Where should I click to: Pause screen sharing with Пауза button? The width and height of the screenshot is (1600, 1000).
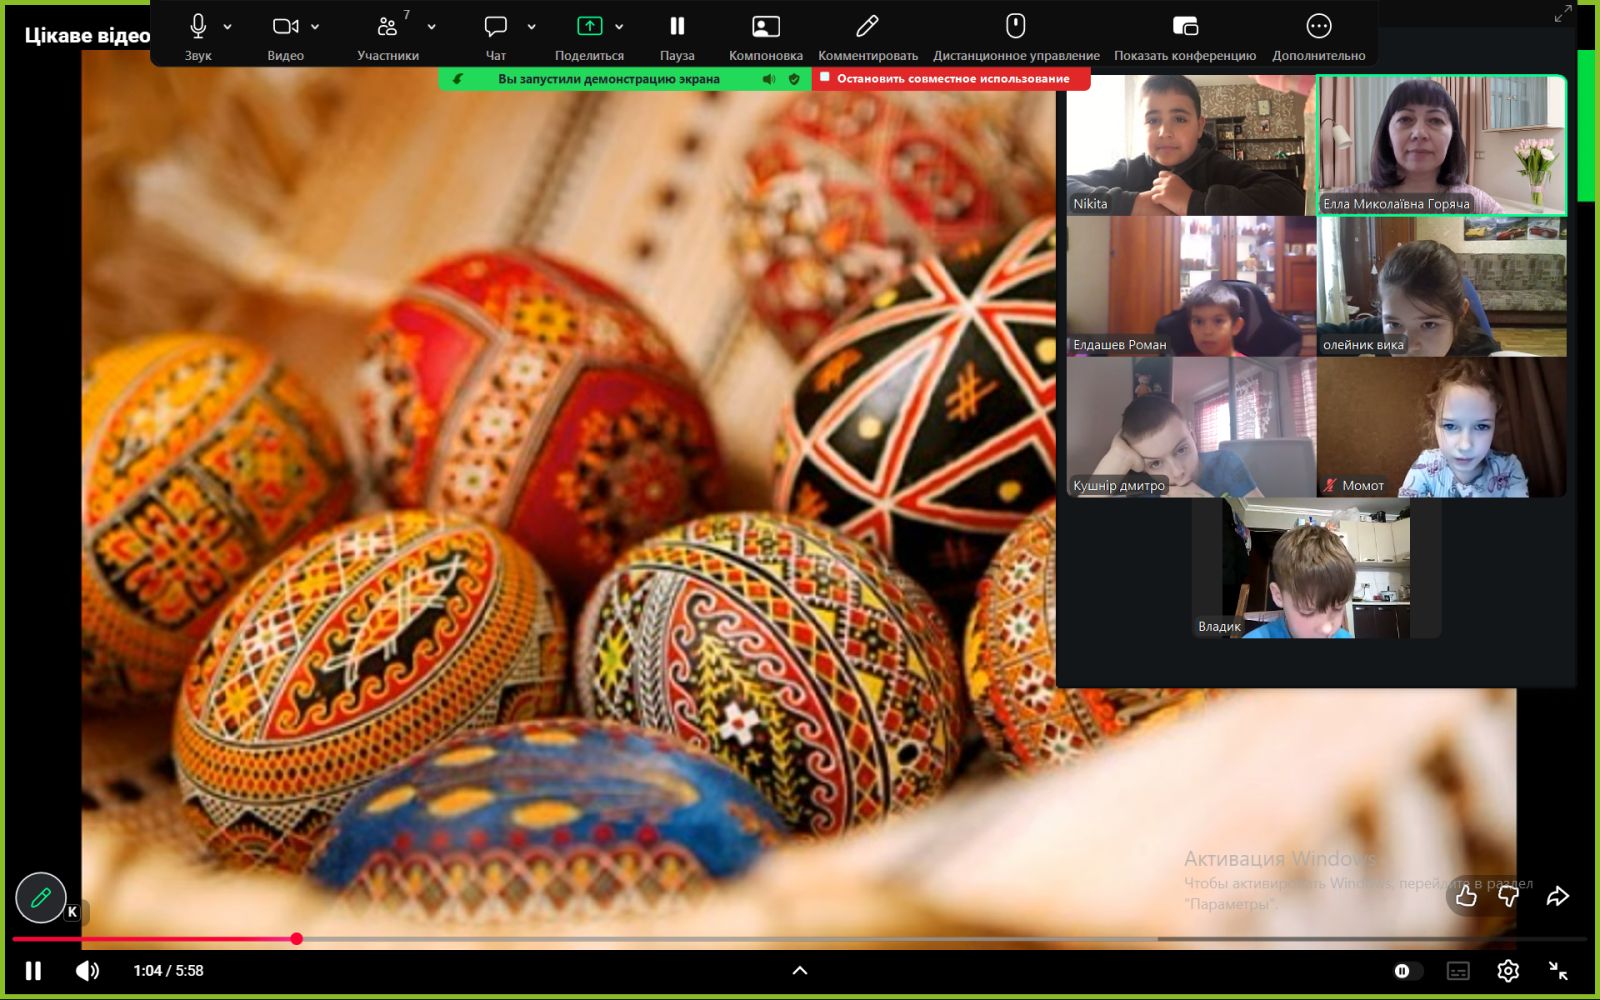(x=677, y=27)
